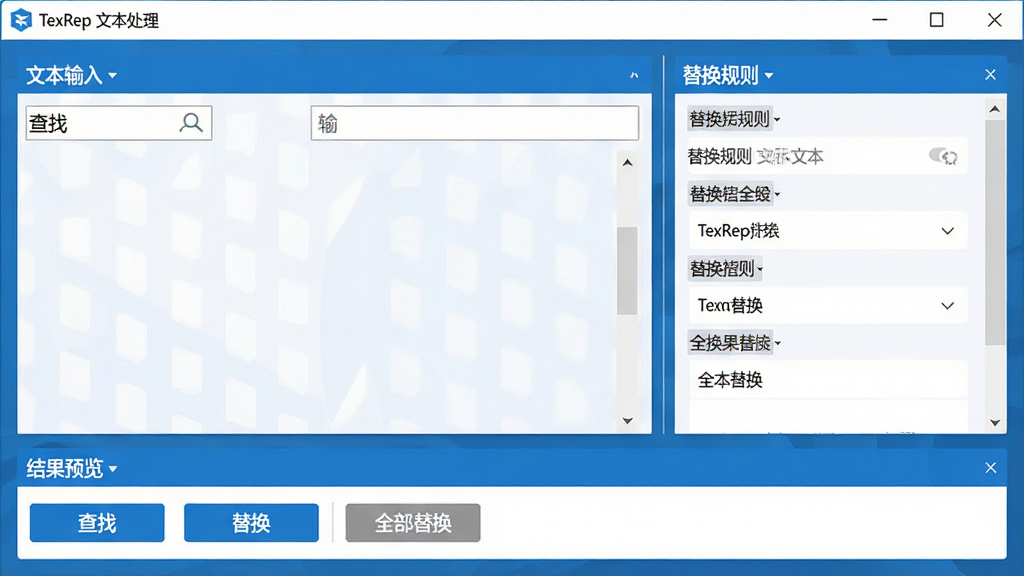Viewport: 1024px width, 576px height.
Task: Click the text area scrollbar up arrow
Action: (x=627, y=163)
